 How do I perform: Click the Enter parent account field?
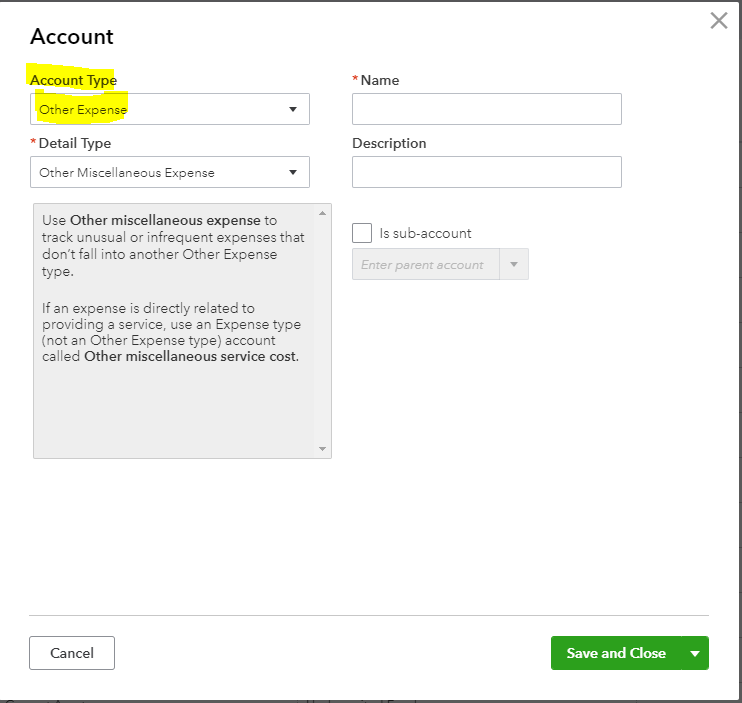(425, 265)
